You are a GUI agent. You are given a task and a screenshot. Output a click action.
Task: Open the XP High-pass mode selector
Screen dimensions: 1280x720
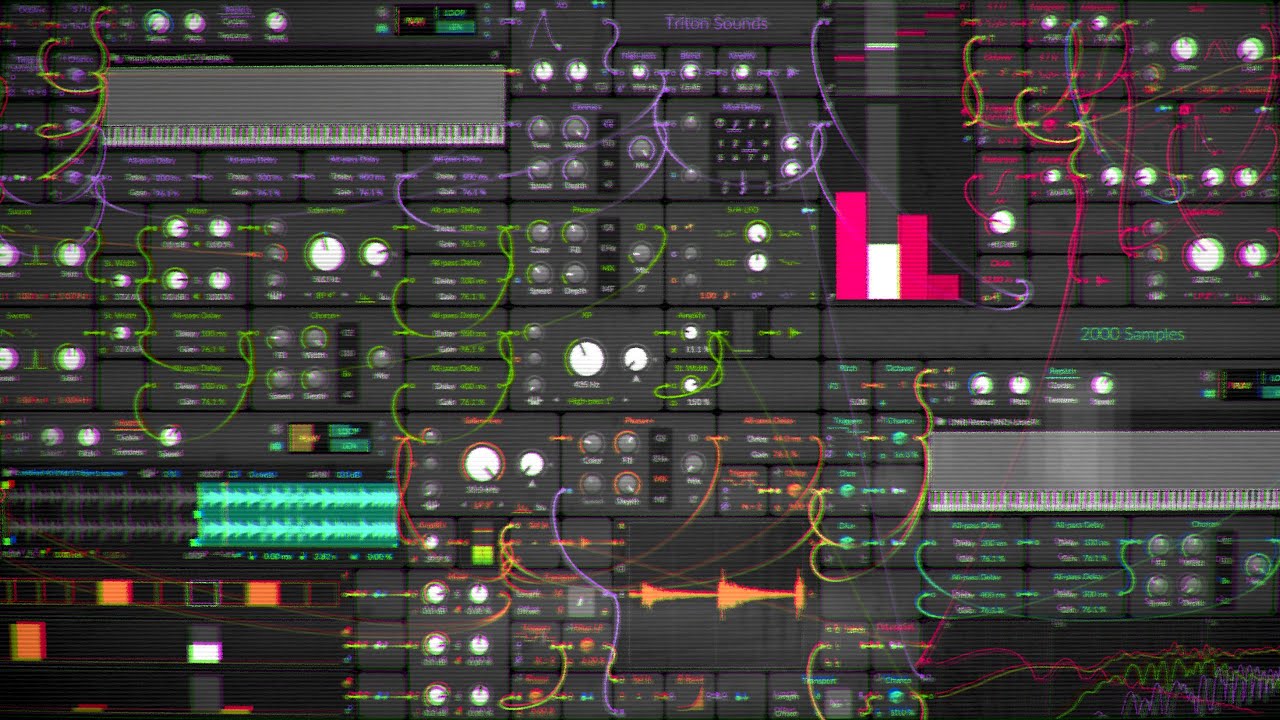tap(592, 401)
